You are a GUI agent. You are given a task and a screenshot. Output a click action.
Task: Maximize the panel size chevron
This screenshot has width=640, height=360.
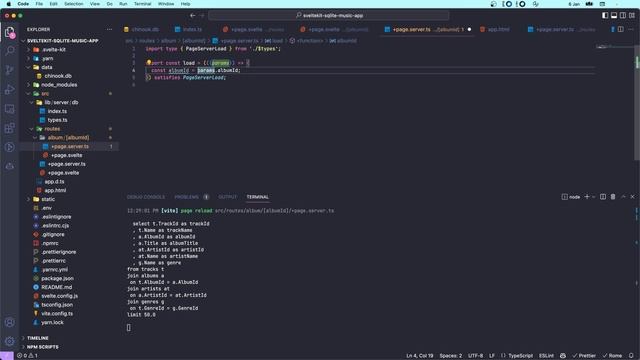click(x=623, y=197)
